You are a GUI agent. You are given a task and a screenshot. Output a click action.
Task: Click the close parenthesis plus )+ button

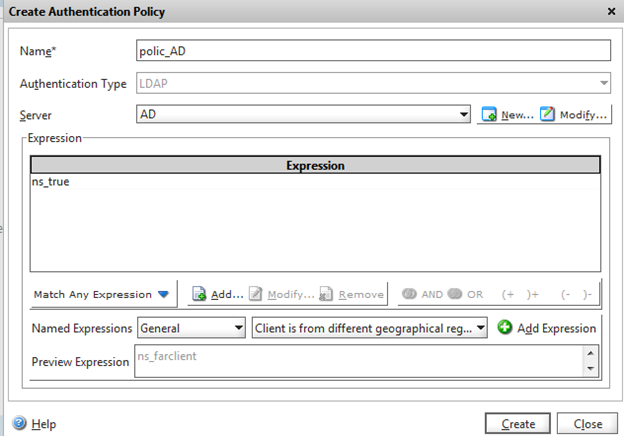point(532,294)
